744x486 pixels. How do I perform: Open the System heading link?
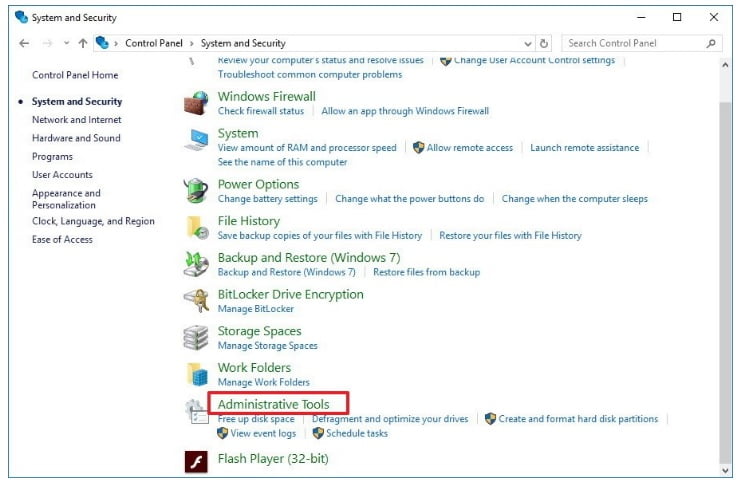(238, 133)
